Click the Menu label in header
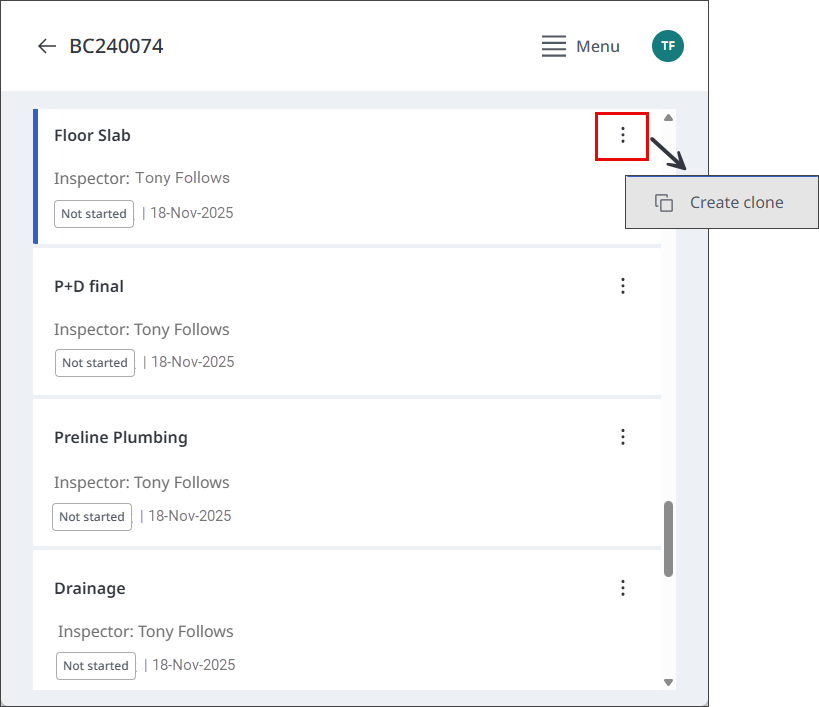 (598, 46)
